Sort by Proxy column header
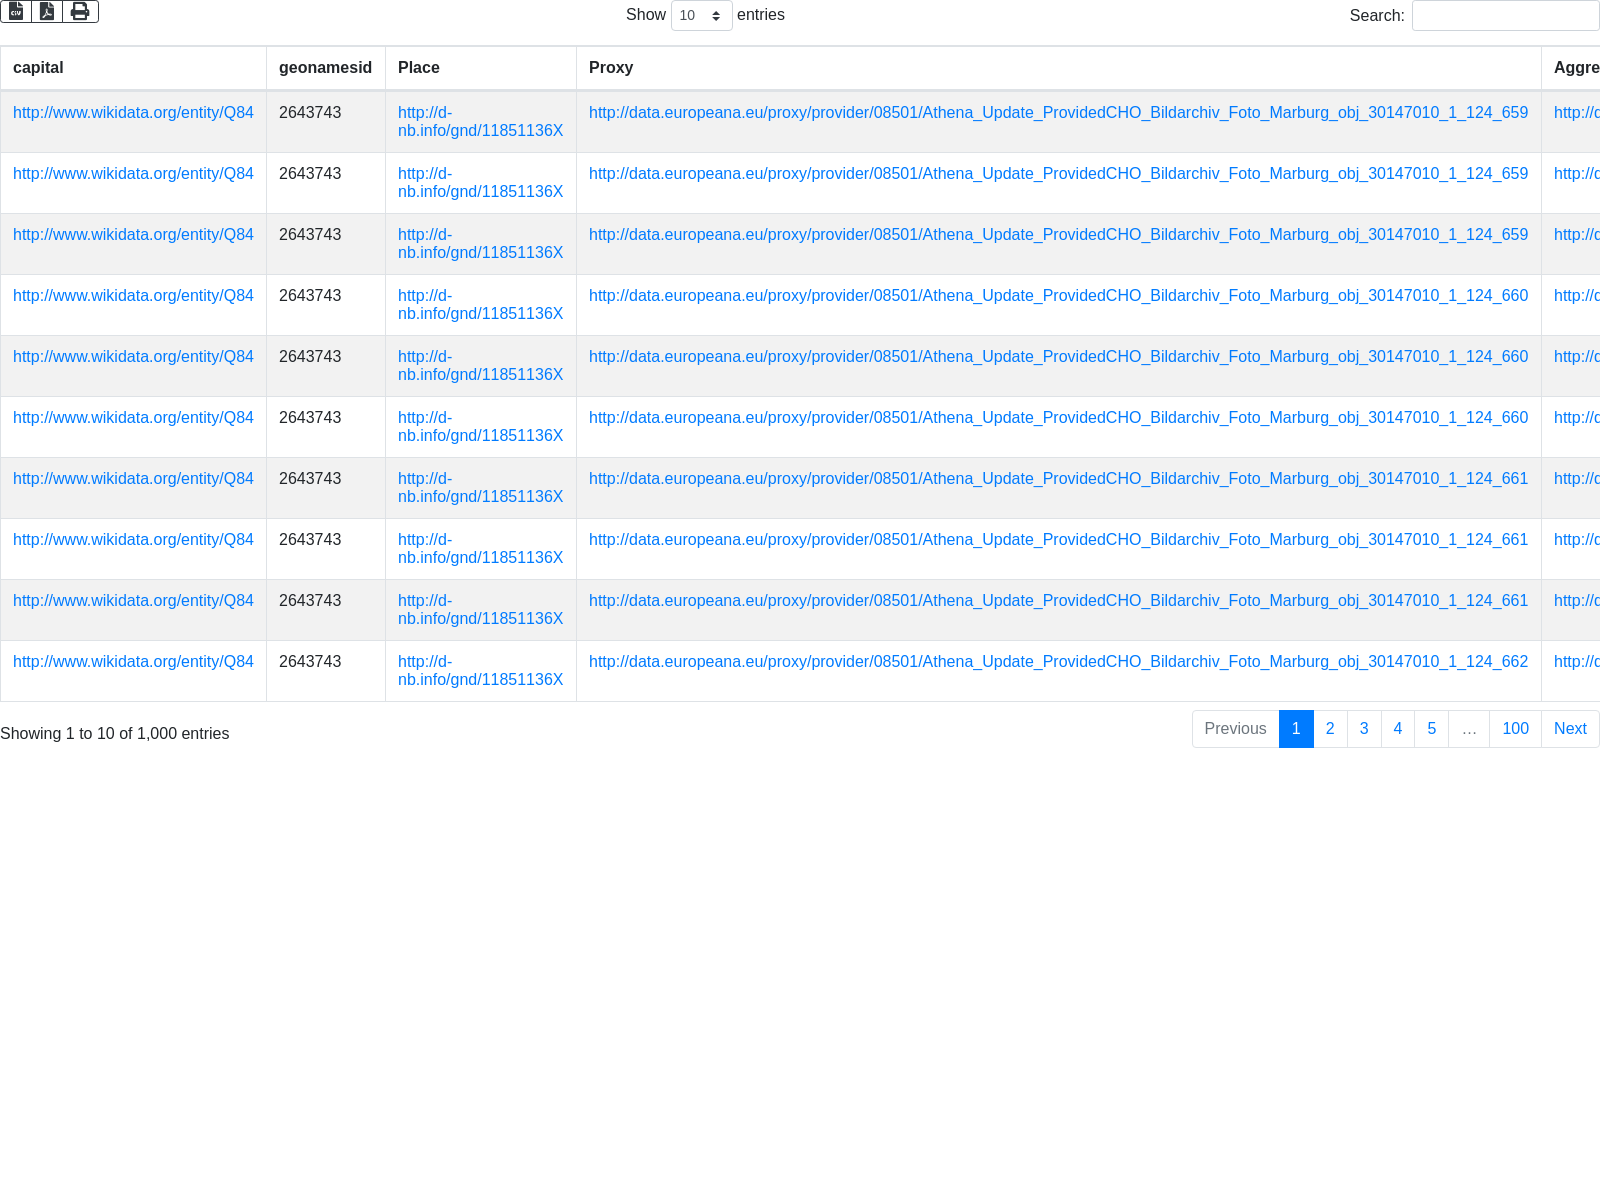The image size is (1600, 1200). tap(611, 68)
